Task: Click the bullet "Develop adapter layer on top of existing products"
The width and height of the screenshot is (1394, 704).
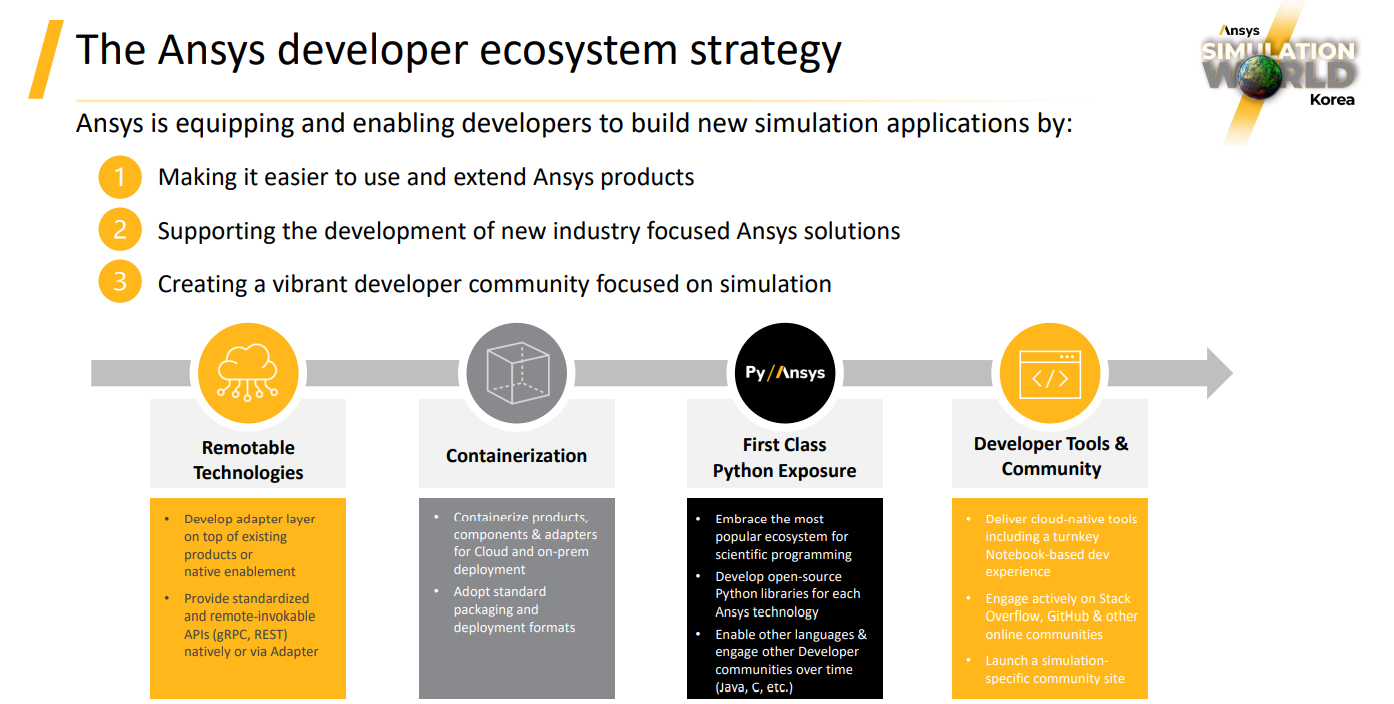Action: (248, 545)
